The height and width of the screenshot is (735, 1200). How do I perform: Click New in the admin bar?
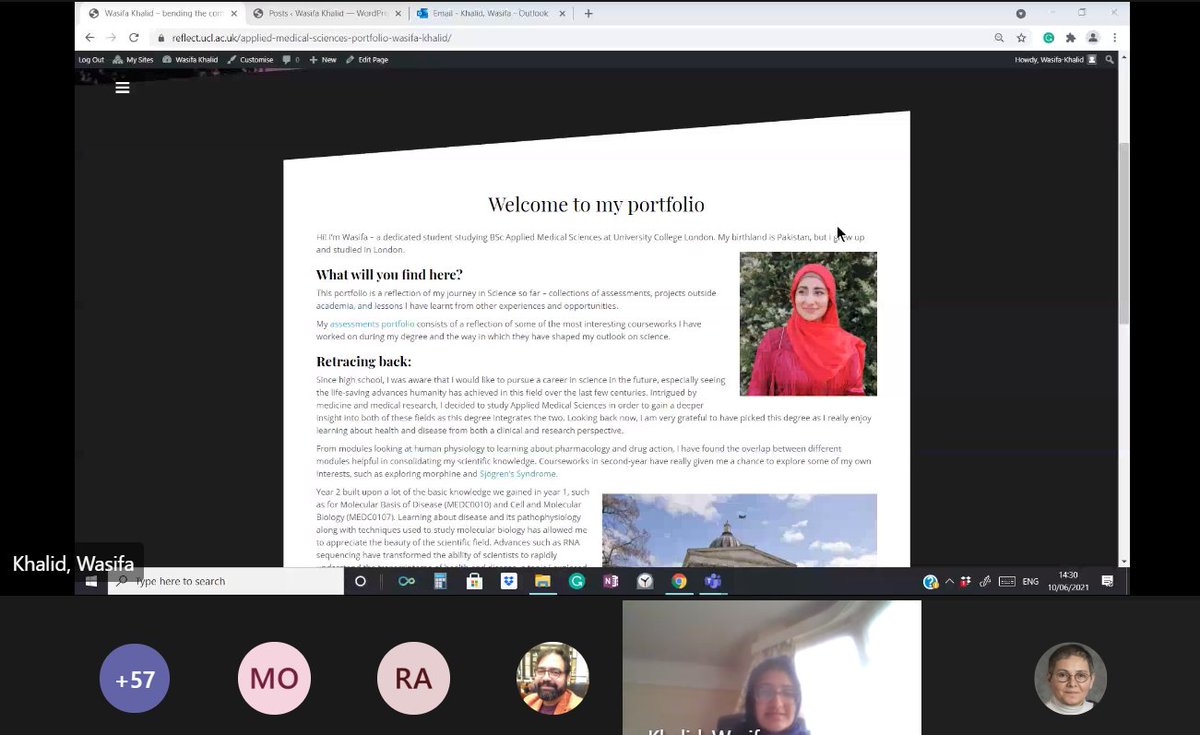[x=323, y=60]
